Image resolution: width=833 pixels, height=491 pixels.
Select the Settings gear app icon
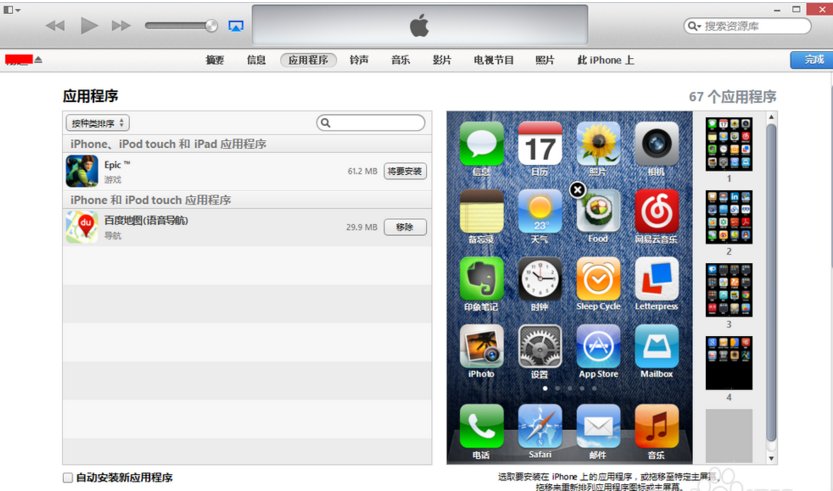[540, 346]
